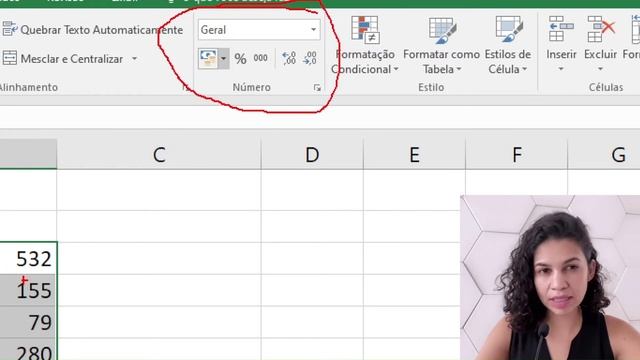
Task: Click the number format dropdown arrow
Action: point(313,30)
